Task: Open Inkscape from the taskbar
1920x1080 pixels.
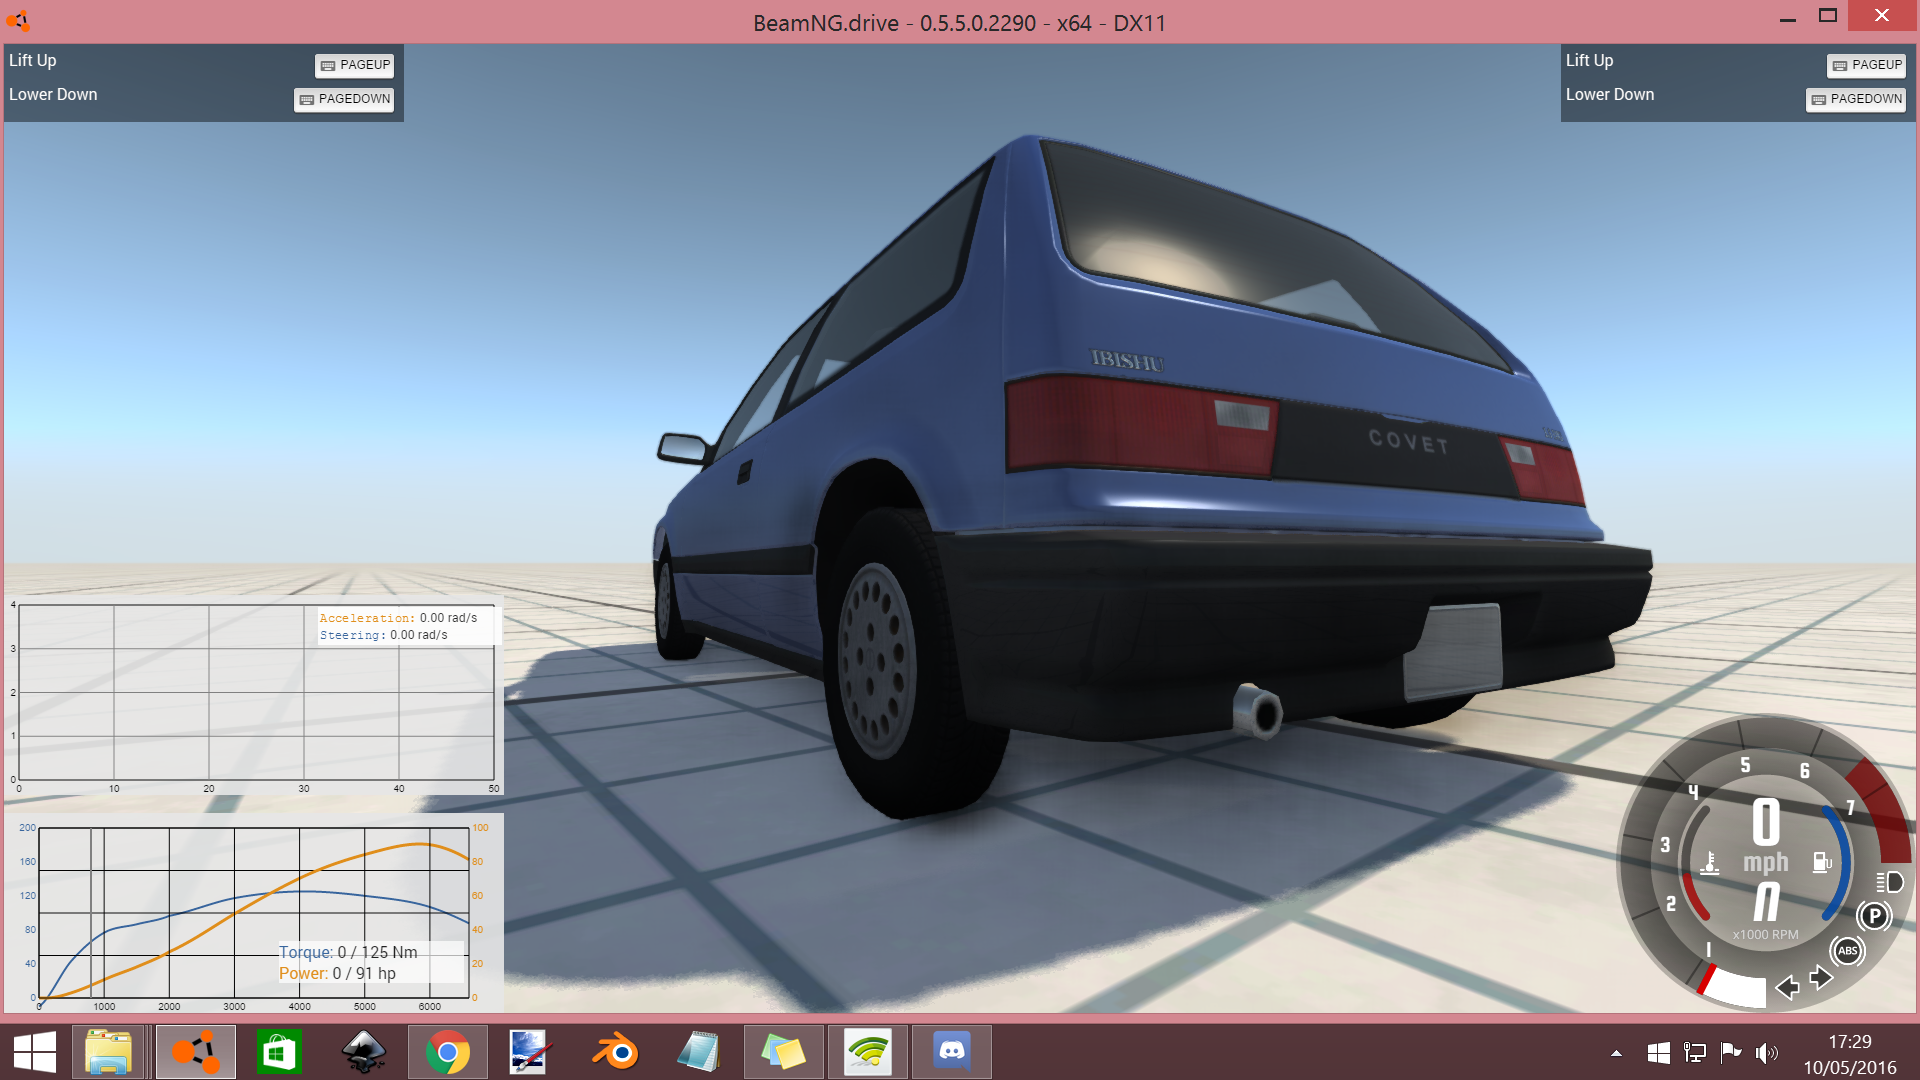Action: 364,1052
